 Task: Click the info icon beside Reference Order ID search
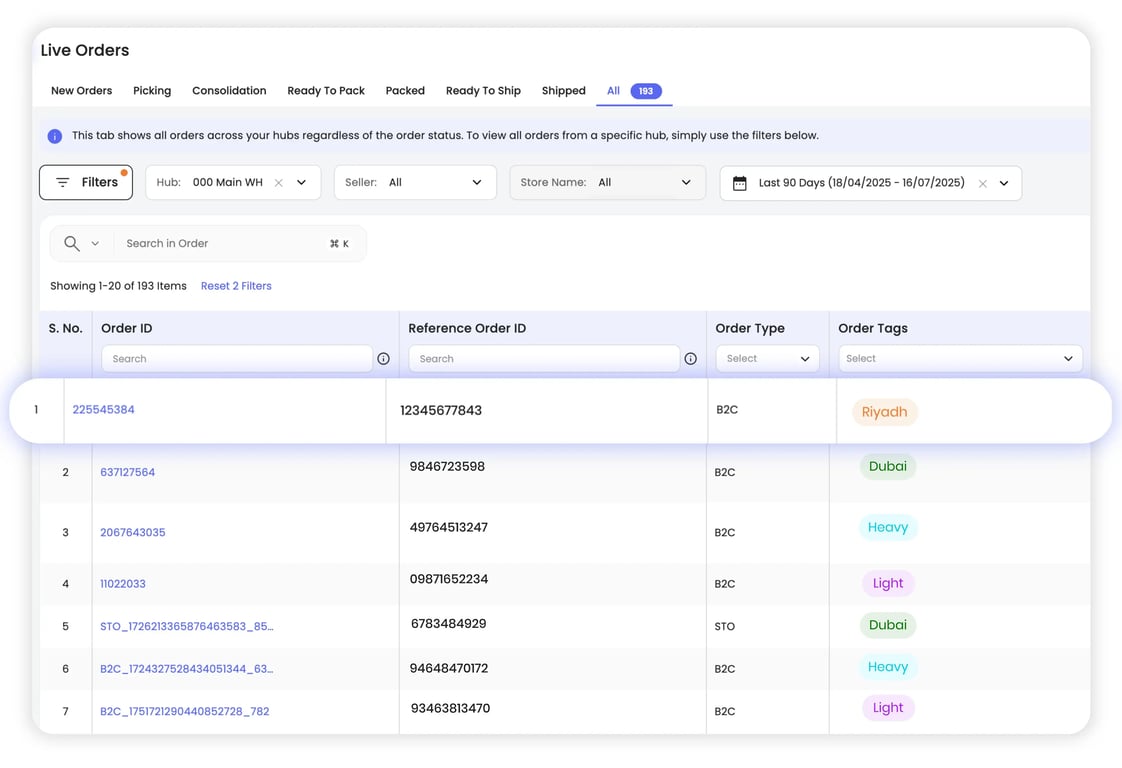coord(690,359)
